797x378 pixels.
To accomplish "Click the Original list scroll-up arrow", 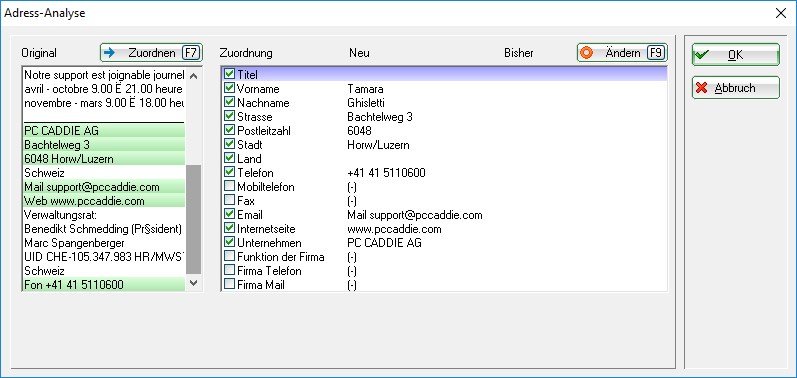I will [193, 76].
